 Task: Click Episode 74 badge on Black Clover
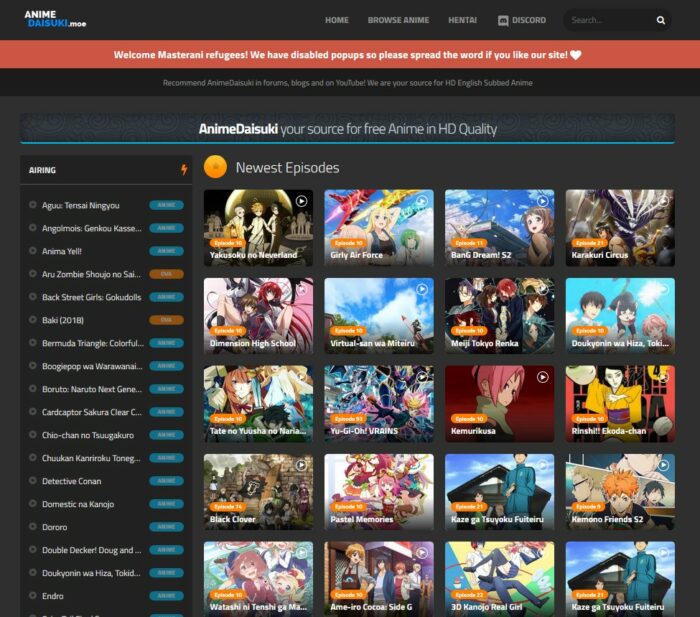[x=228, y=507]
